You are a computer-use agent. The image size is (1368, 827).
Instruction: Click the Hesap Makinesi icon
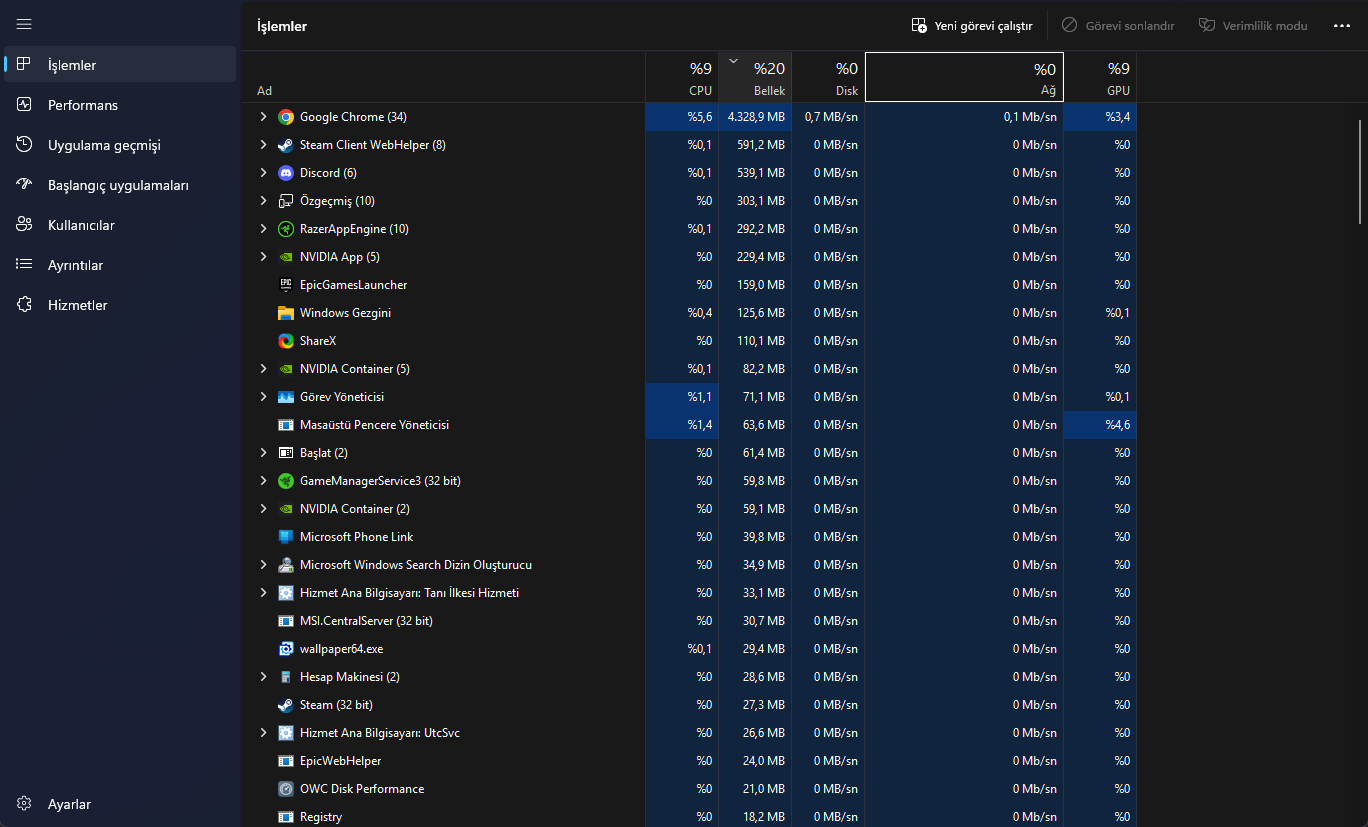(286, 677)
